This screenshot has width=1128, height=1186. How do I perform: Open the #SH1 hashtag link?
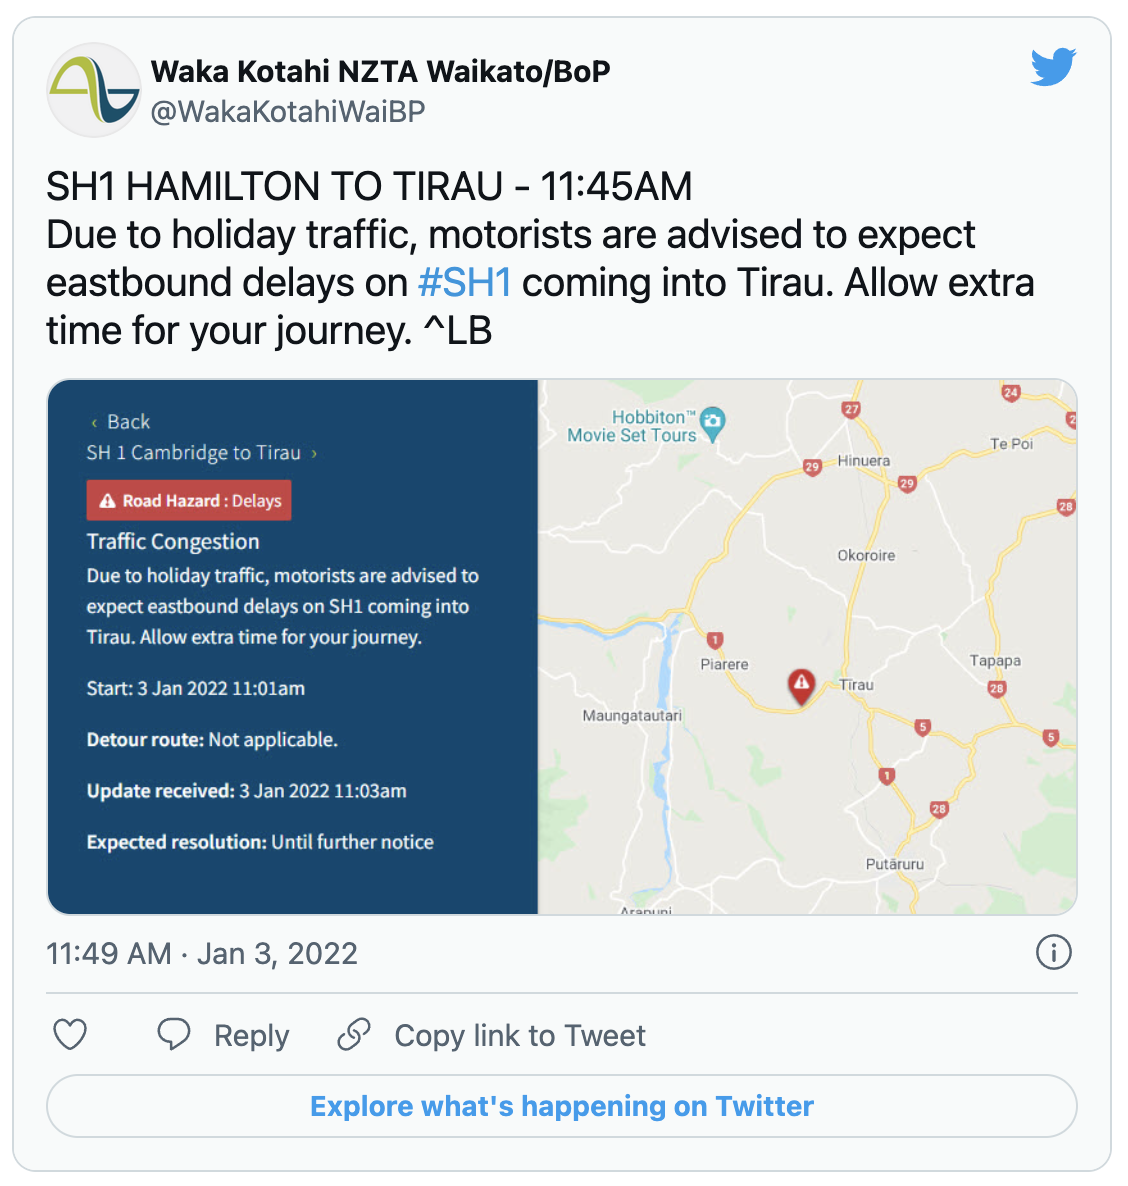(465, 283)
